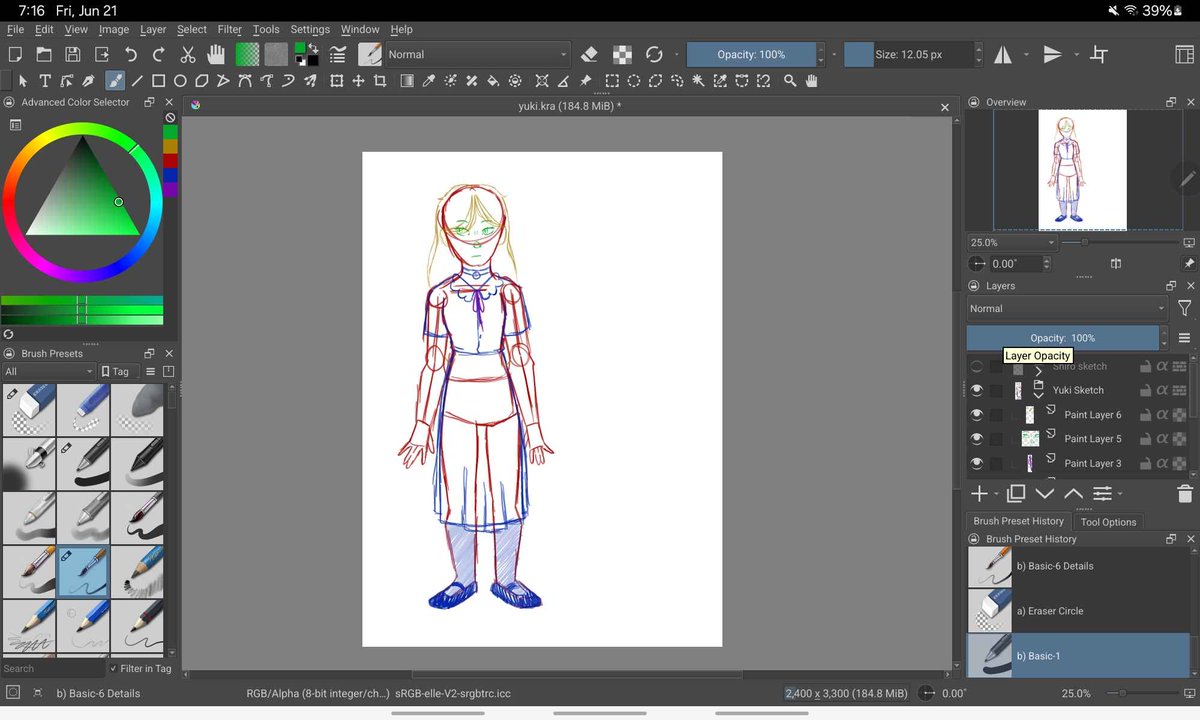Switch to the Brush Preset History tab

click(1018, 521)
